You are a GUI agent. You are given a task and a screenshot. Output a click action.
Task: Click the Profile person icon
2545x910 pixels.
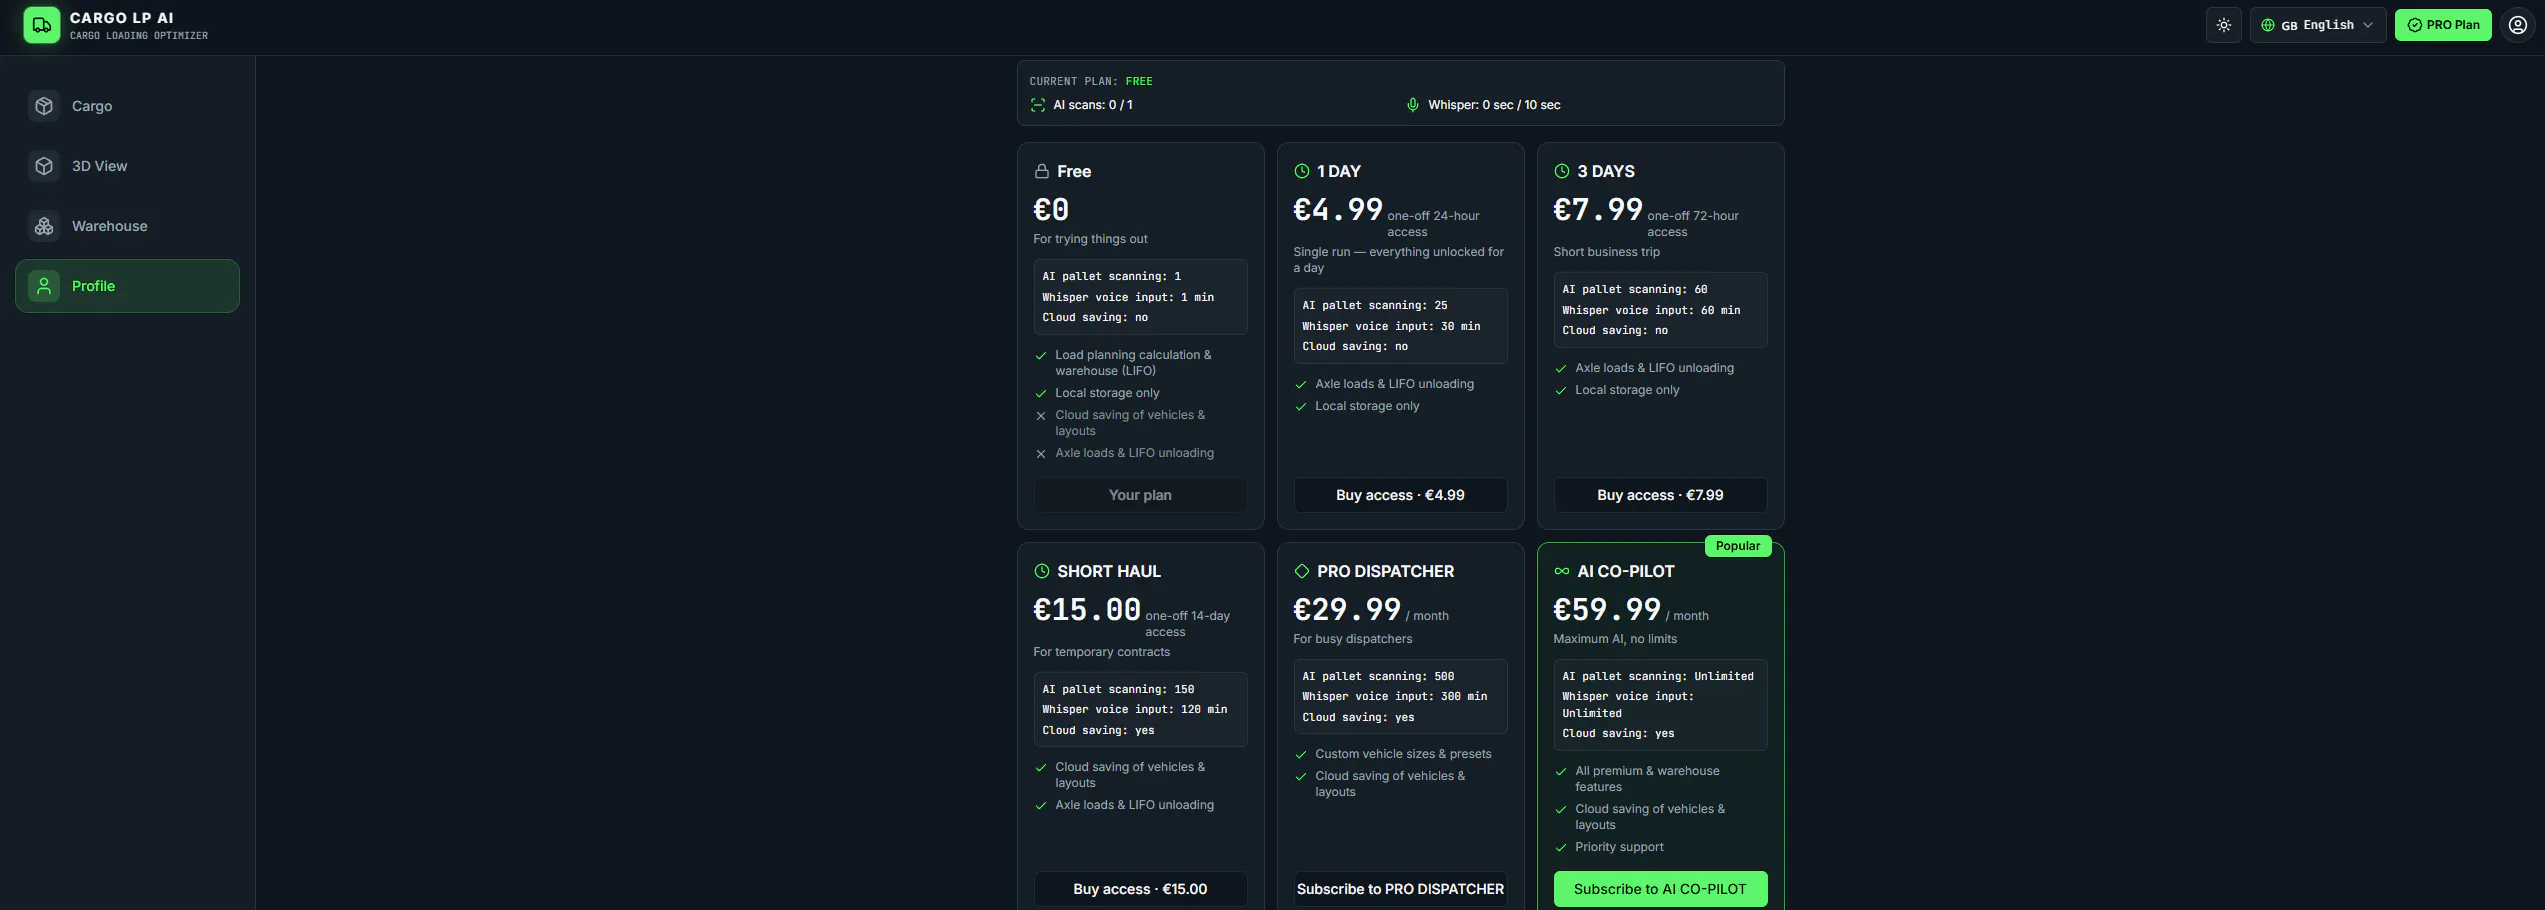point(44,286)
